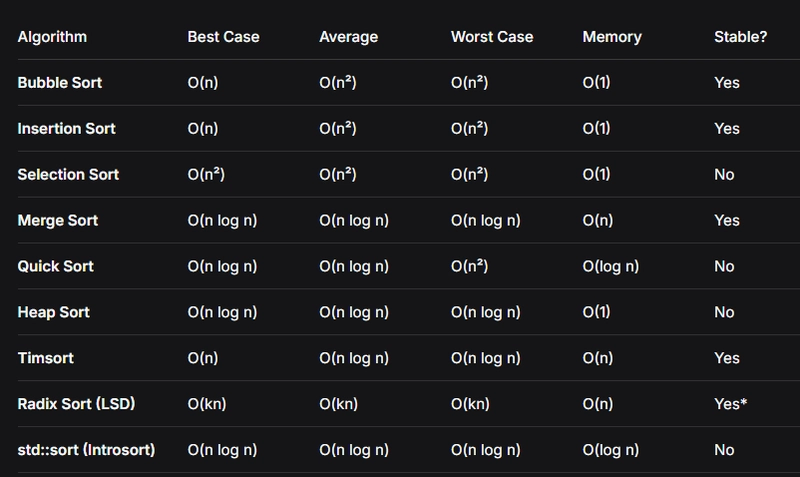Click the Memory column header

point(612,37)
